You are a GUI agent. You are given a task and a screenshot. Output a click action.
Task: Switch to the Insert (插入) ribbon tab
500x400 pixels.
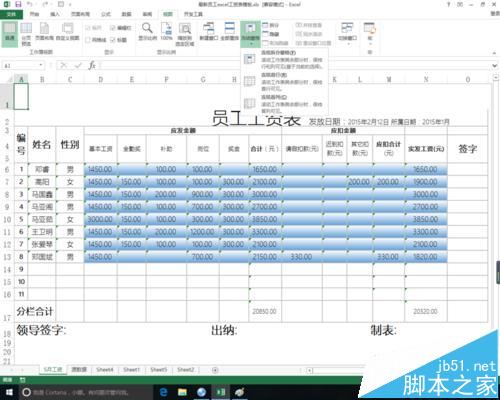pos(55,14)
